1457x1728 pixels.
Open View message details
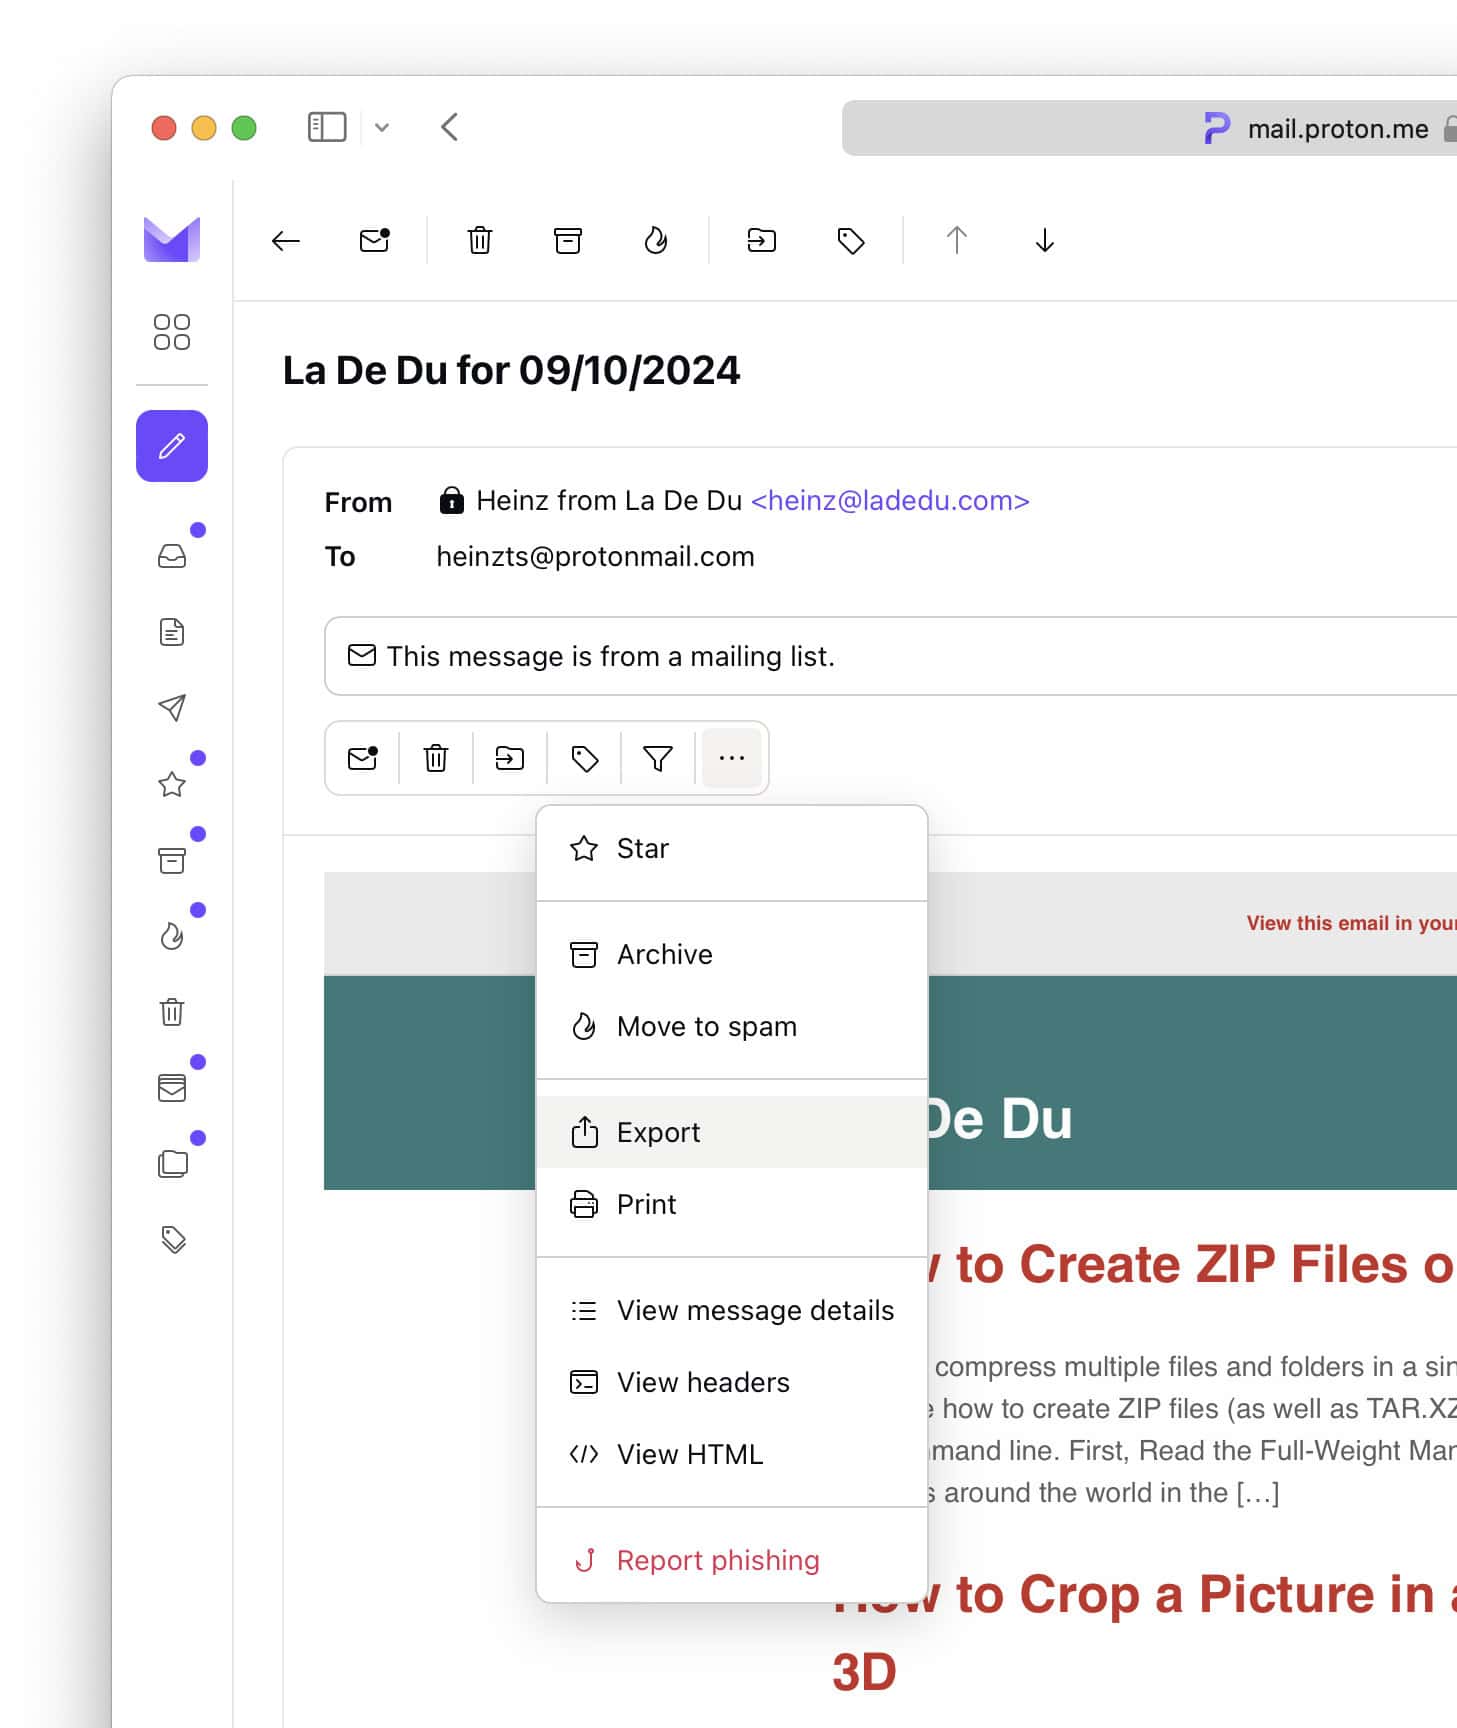[732, 1311]
